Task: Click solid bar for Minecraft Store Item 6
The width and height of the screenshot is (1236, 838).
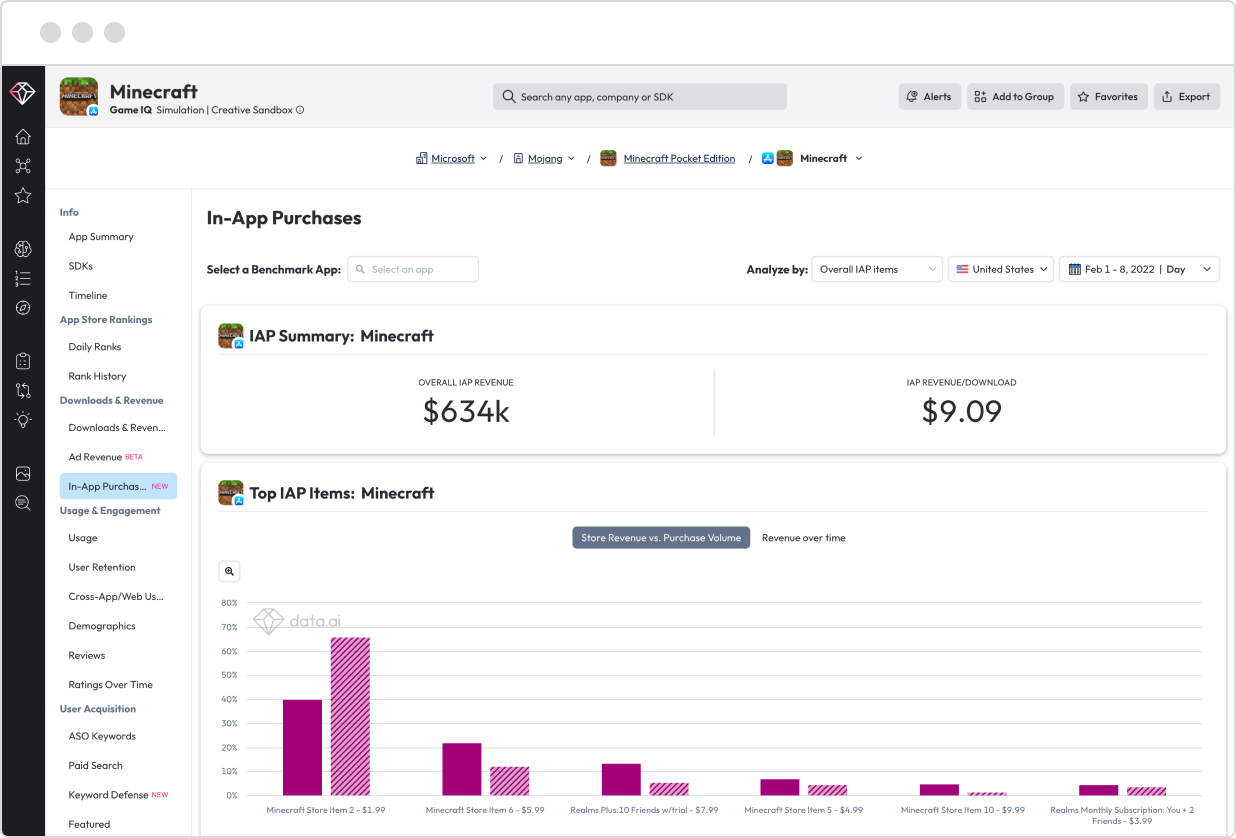Action: 462,769
